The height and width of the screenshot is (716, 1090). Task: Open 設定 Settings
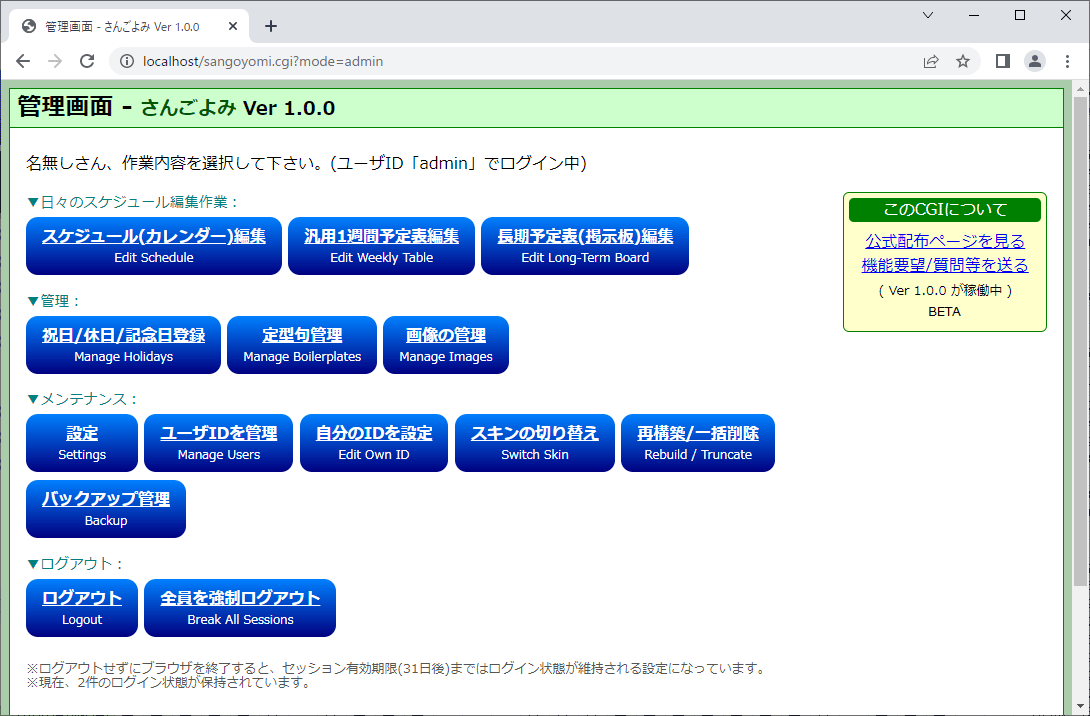82,443
